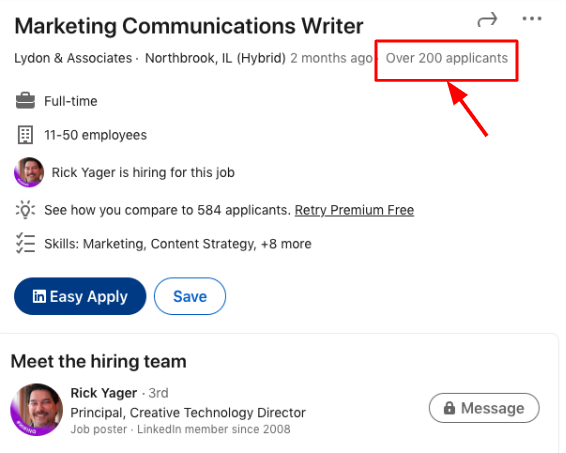Click the building employees icon

[25, 135]
